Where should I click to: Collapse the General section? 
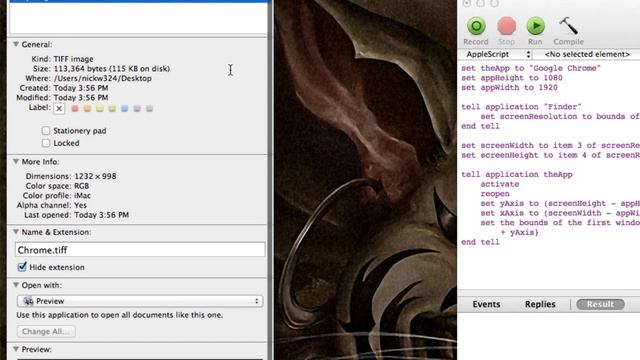(16, 44)
